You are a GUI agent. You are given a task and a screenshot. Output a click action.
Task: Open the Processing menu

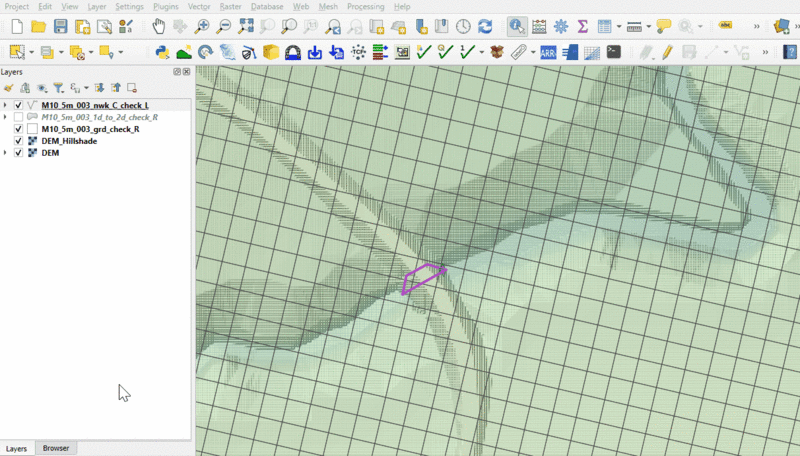[x=365, y=6]
